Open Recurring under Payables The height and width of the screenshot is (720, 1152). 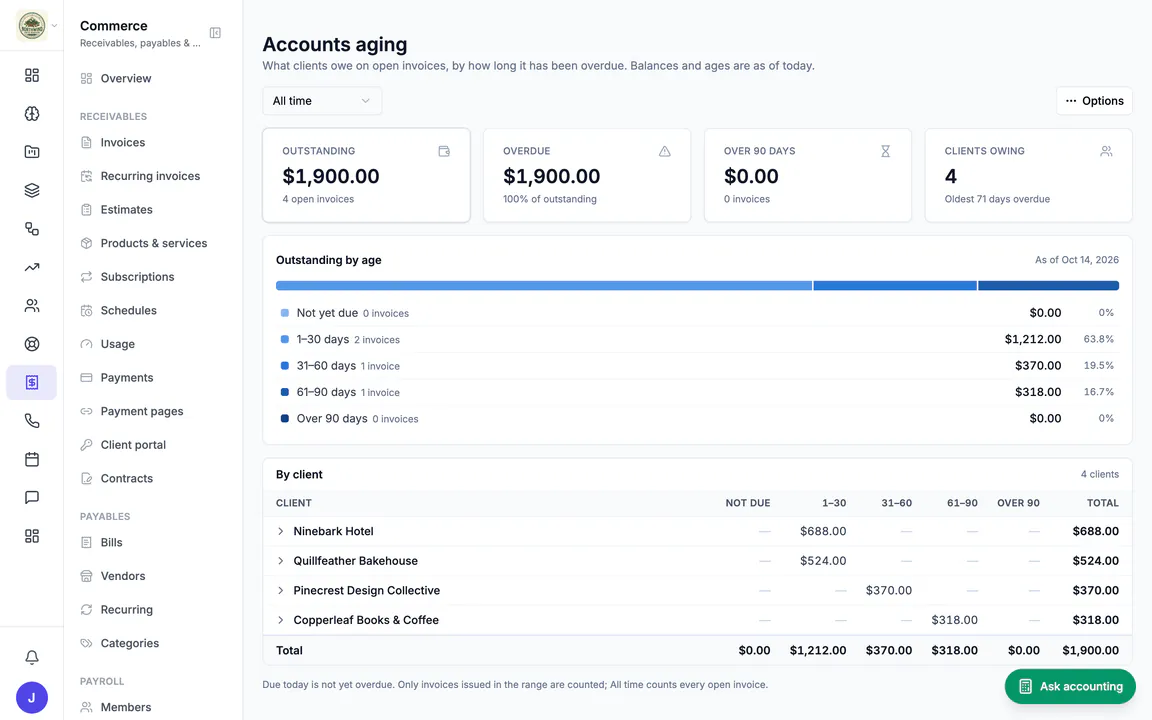[153, 610]
